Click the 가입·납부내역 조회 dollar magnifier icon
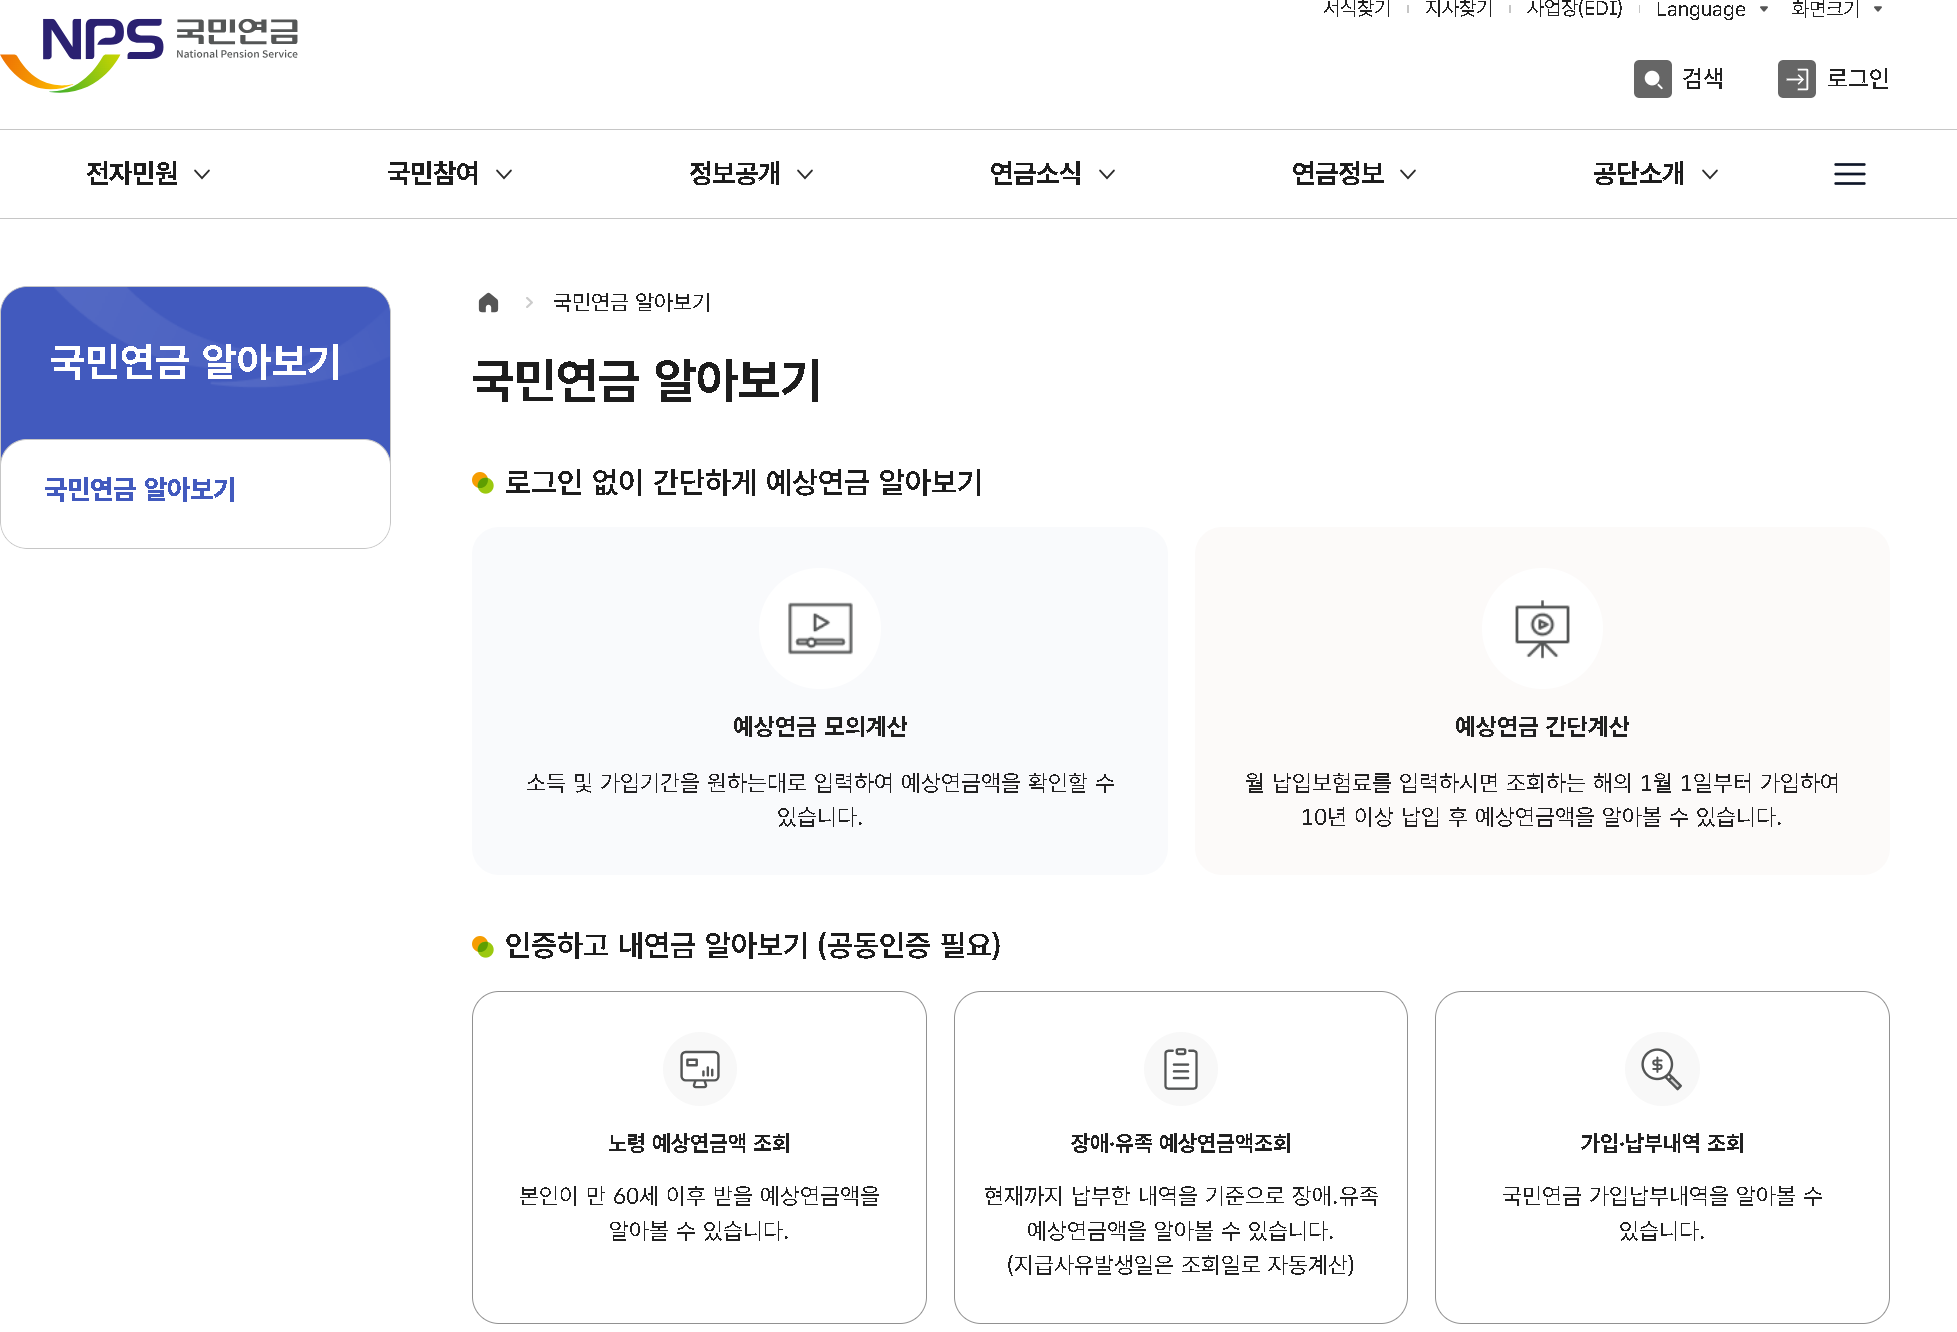 click(x=1661, y=1068)
